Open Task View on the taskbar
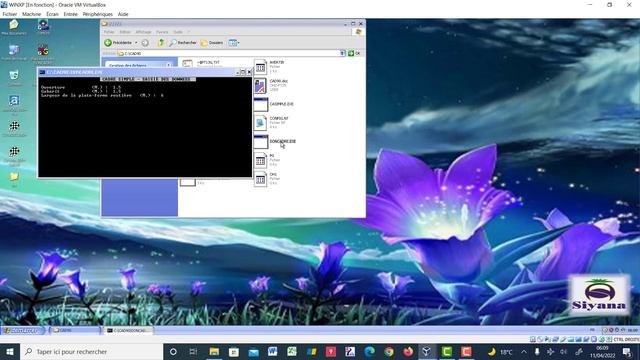Image resolution: width=640 pixels, height=360 pixels. [193, 351]
